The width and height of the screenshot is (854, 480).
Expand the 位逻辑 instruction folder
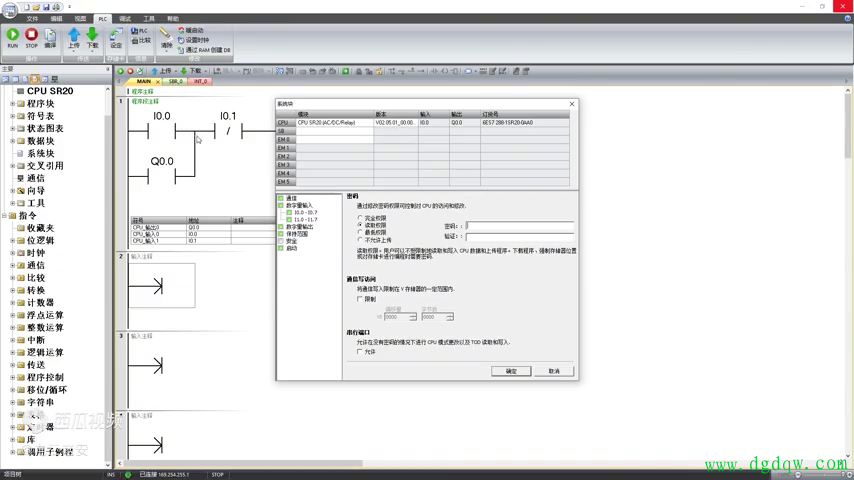click(x=13, y=241)
